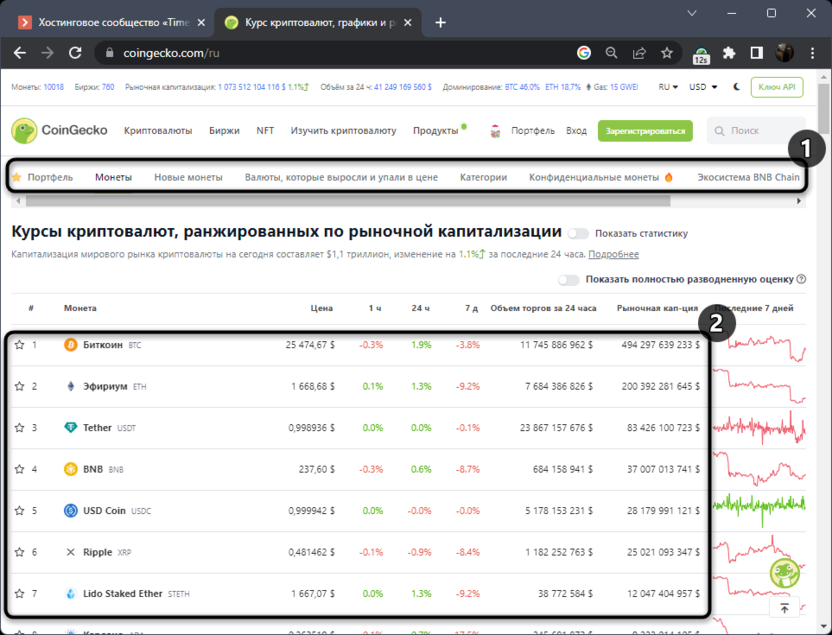The image size is (832, 635).
Task: Click the Tether coin icon
Action: pyautogui.click(x=71, y=428)
